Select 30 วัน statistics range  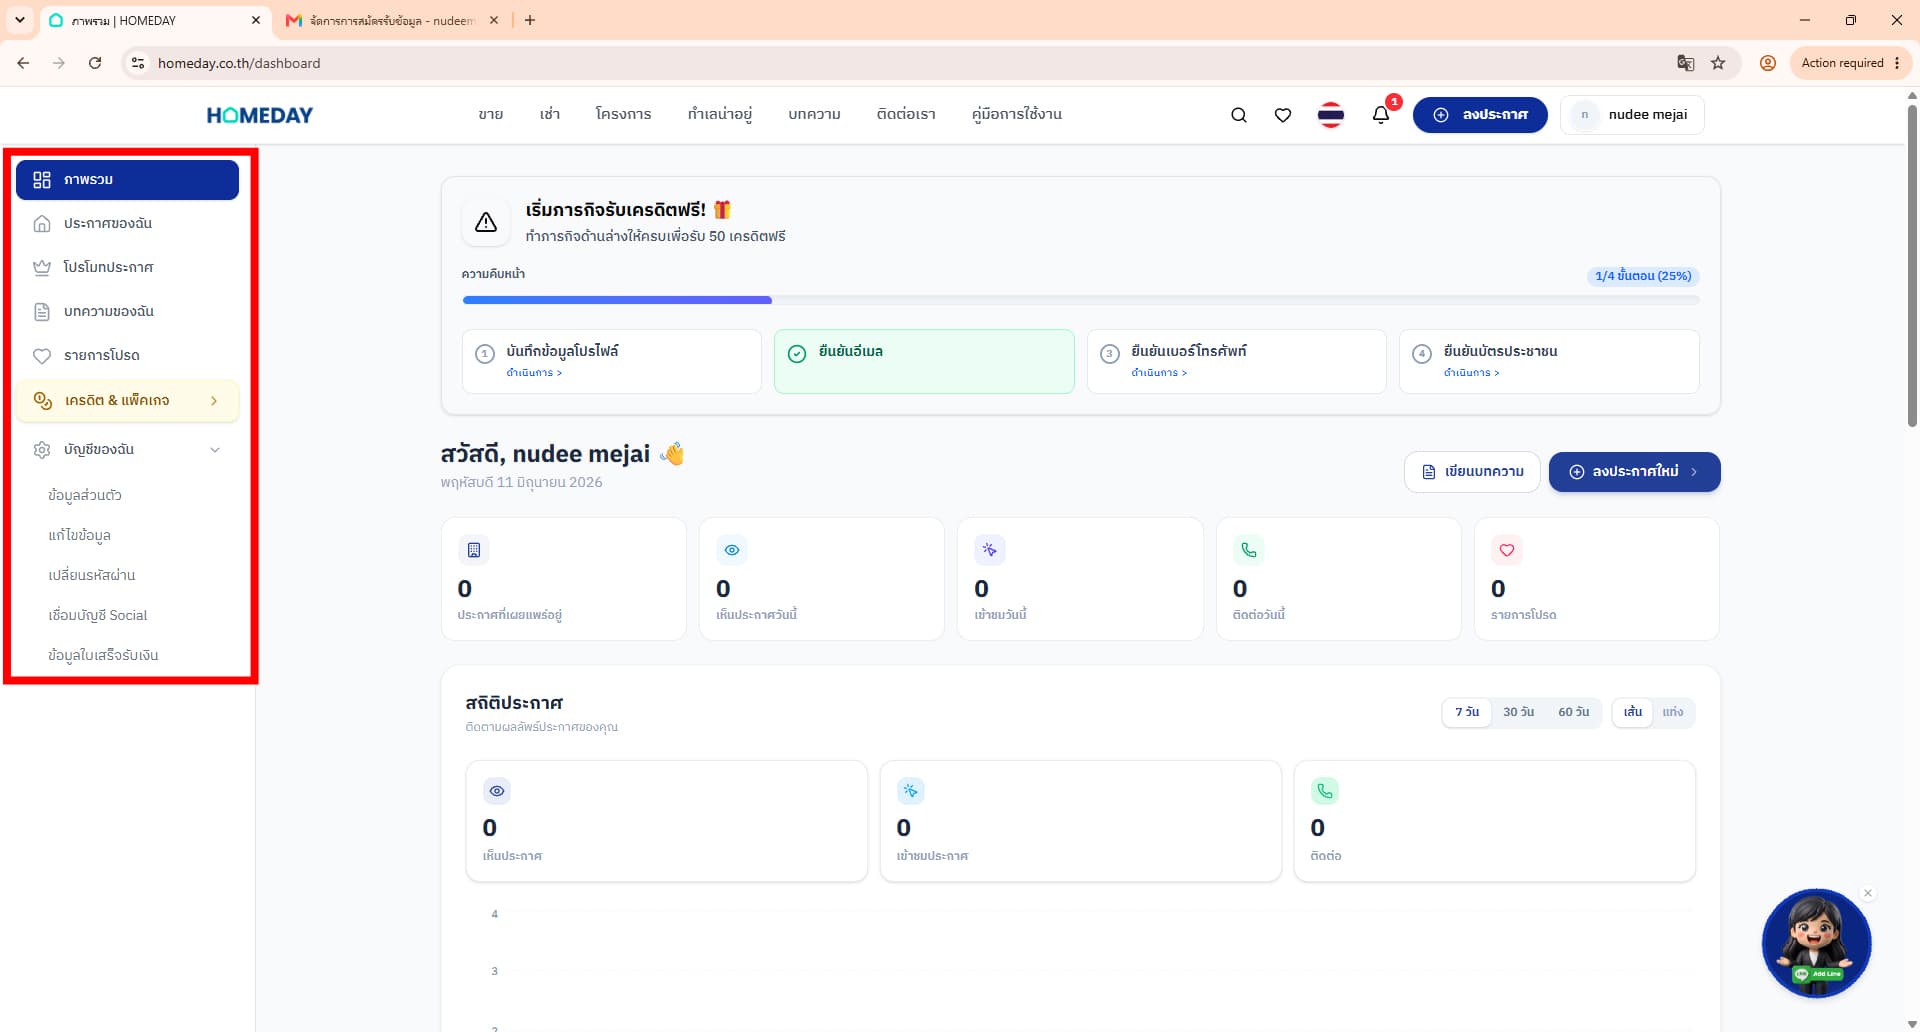pyautogui.click(x=1518, y=712)
